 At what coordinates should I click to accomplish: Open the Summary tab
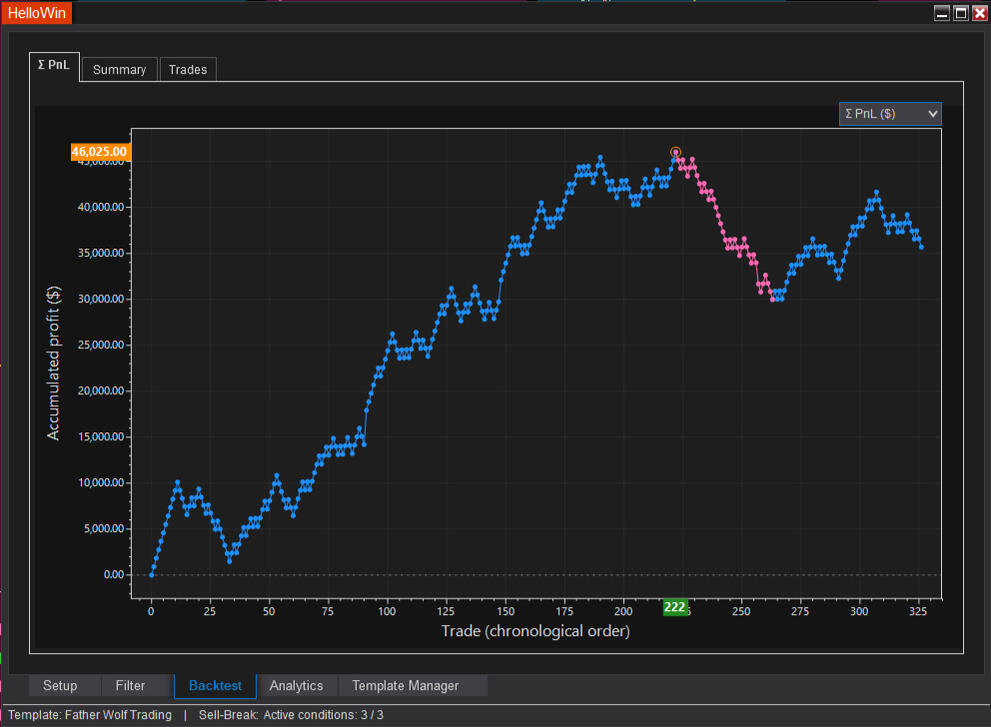coord(119,69)
